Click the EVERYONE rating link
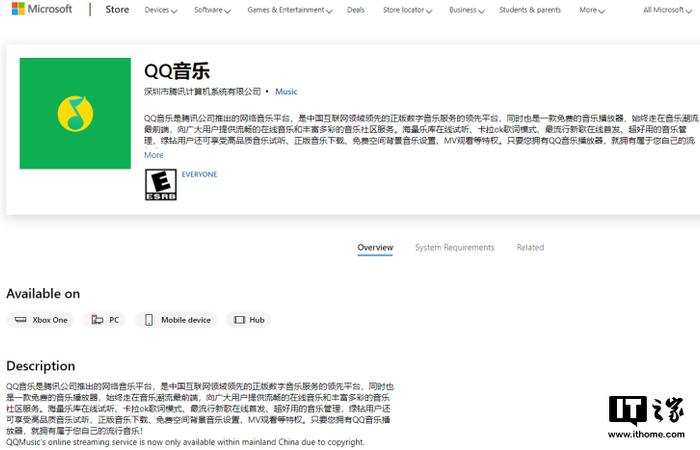 click(x=199, y=174)
